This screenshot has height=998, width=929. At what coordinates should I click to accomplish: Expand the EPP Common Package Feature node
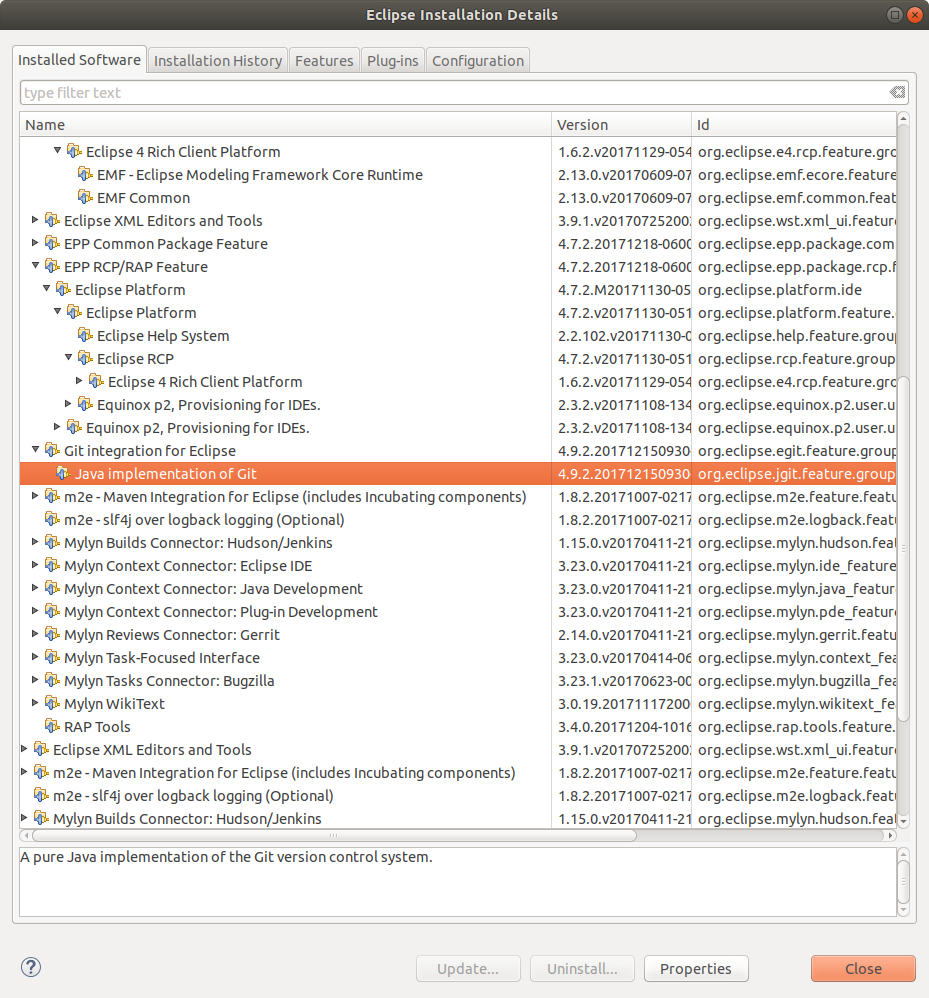pyautogui.click(x=35, y=242)
